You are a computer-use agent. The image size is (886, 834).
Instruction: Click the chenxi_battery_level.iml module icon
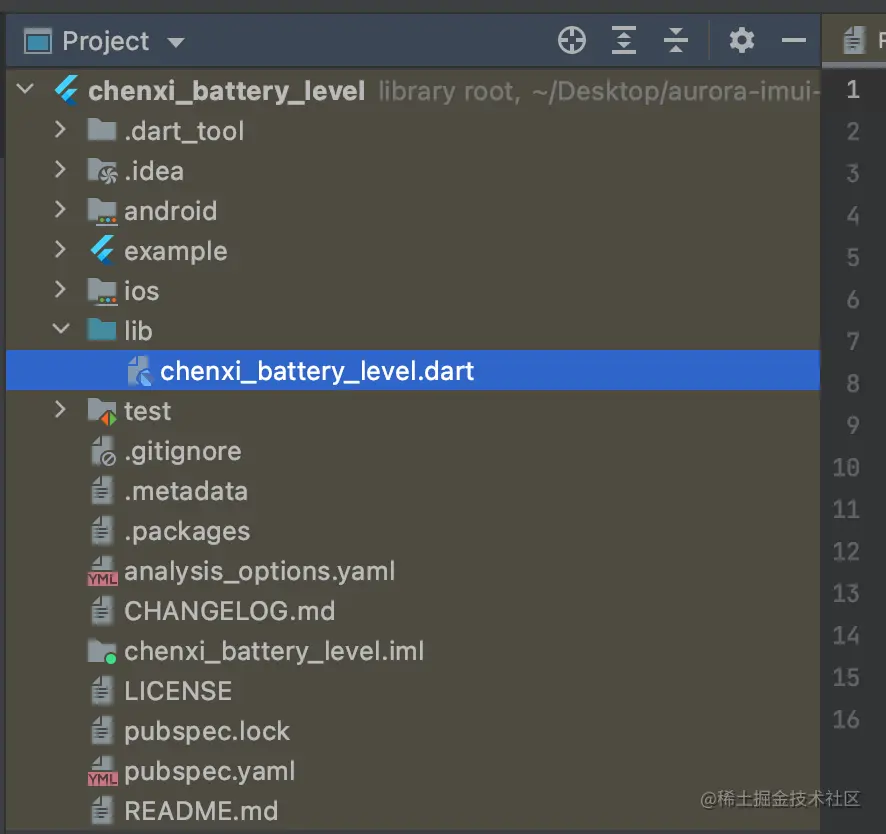coord(102,651)
